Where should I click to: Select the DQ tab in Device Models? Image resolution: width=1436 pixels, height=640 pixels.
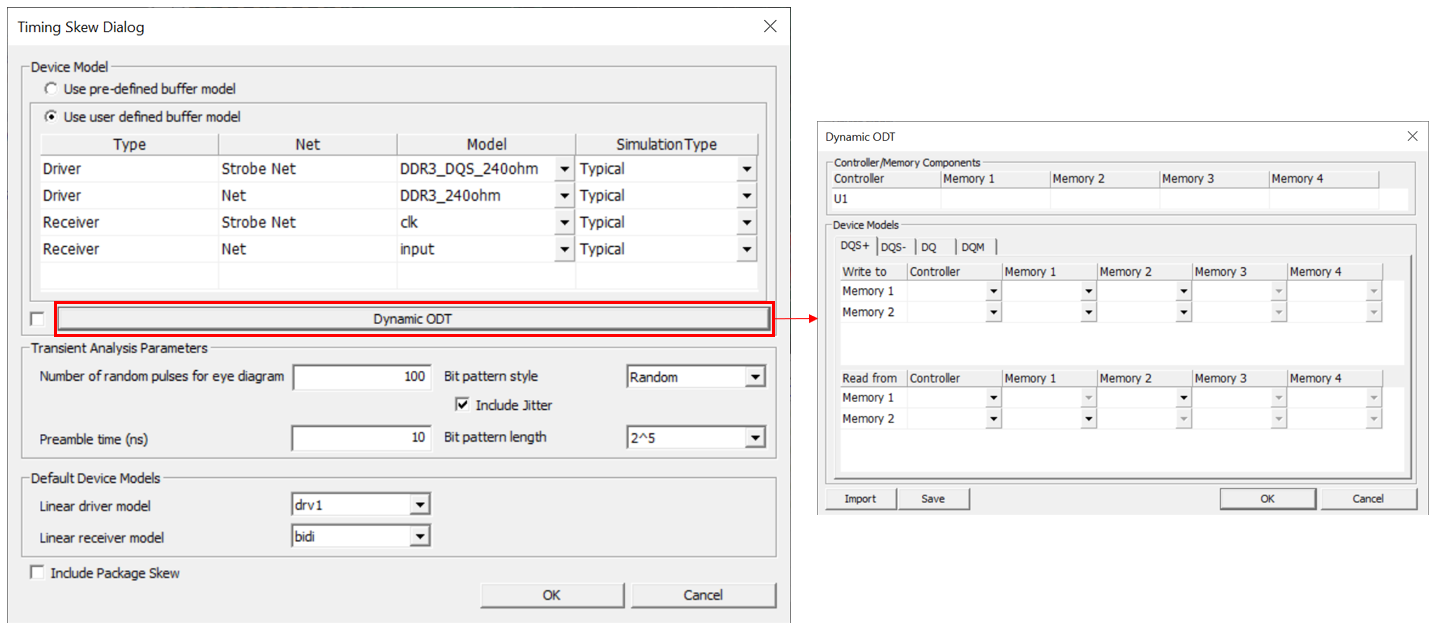click(929, 247)
